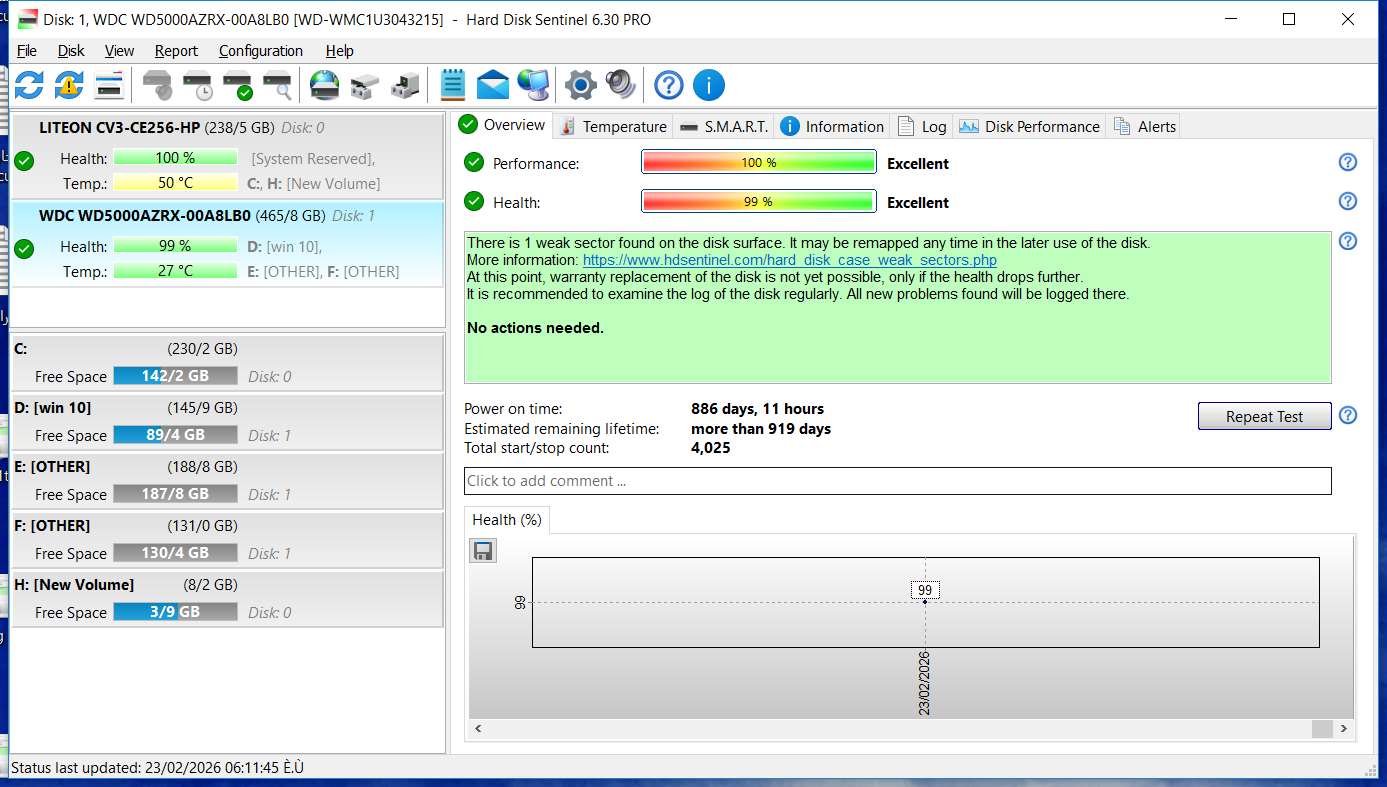This screenshot has height=787, width=1387.
Task: Open settings with the gear icon
Action: click(x=580, y=85)
